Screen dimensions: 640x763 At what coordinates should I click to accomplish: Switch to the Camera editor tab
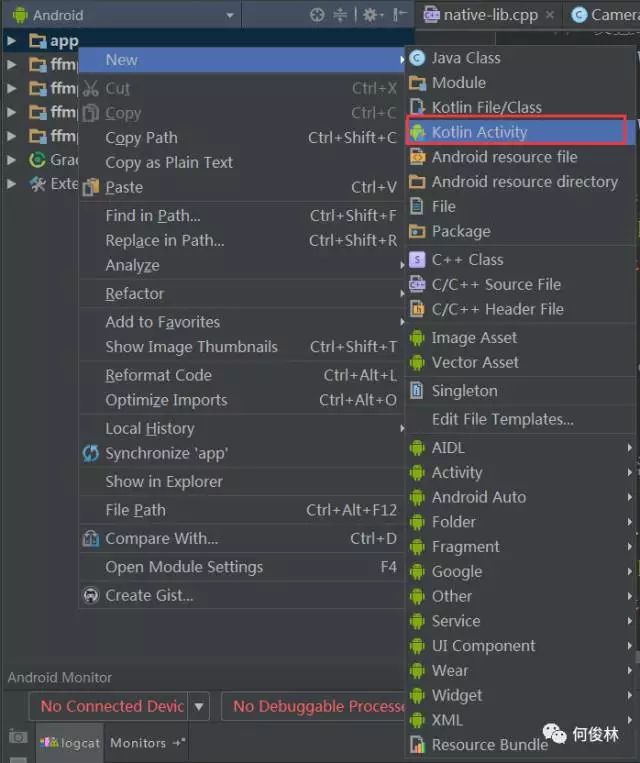(x=603, y=15)
